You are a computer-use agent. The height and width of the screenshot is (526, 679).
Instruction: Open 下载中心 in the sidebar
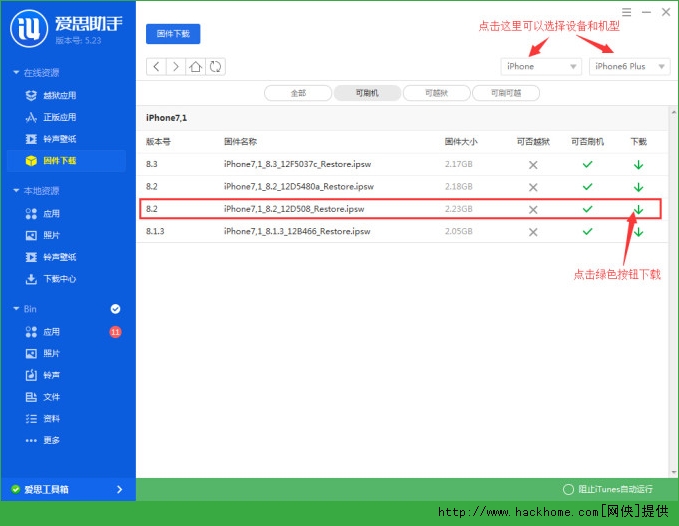click(x=58, y=279)
